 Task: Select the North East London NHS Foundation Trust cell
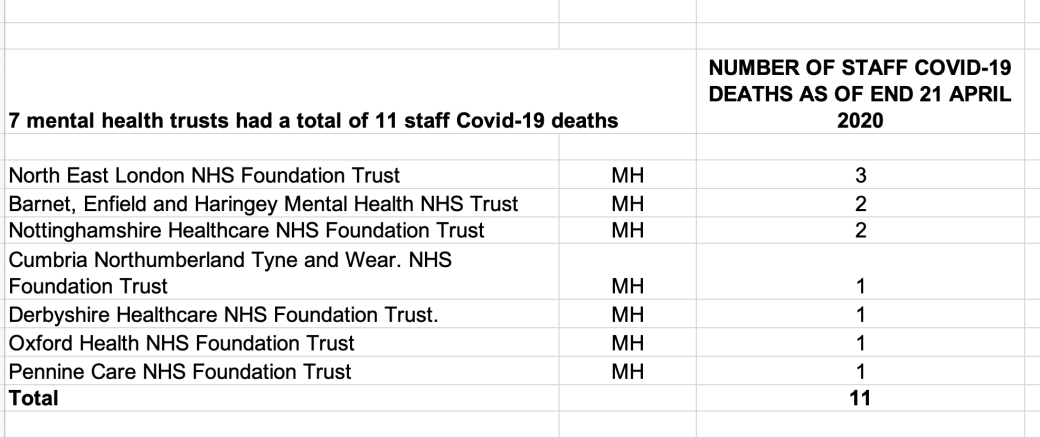point(204,175)
